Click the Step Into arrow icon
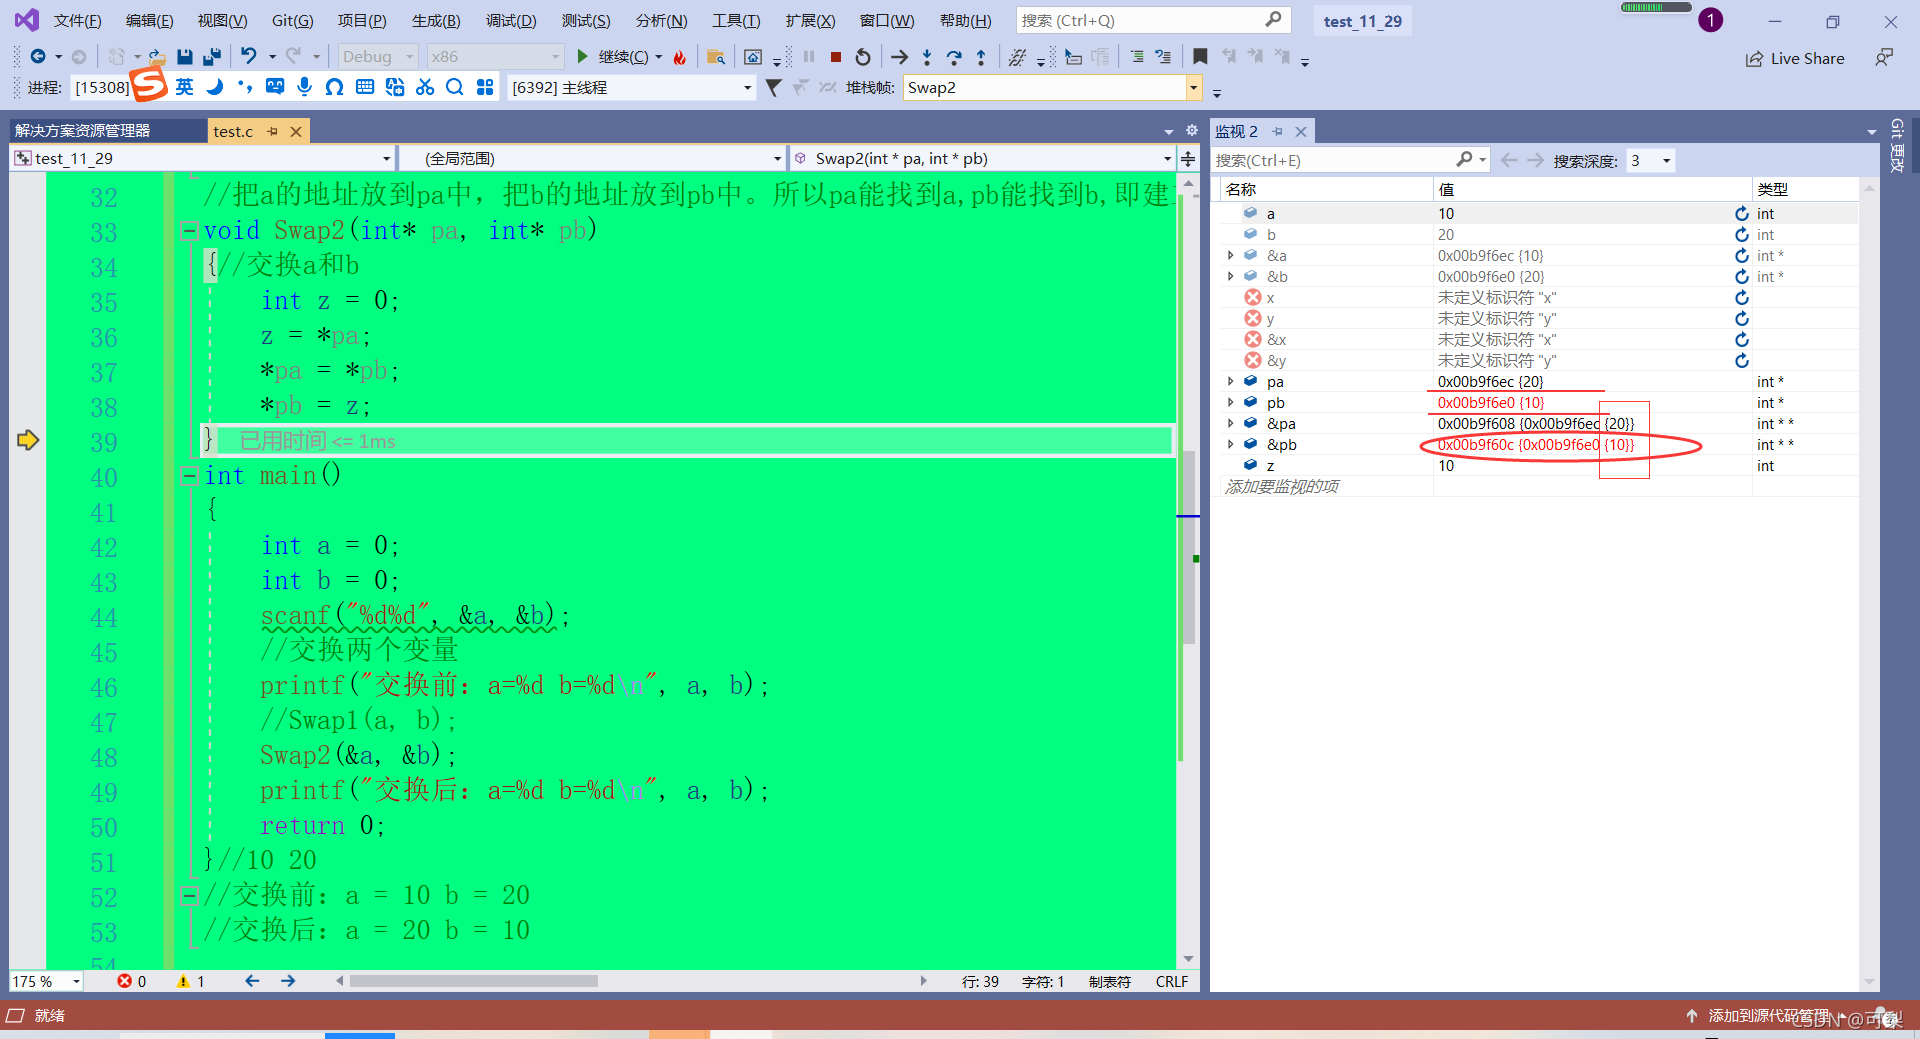Viewport: 1920px width, 1039px height. coord(927,57)
